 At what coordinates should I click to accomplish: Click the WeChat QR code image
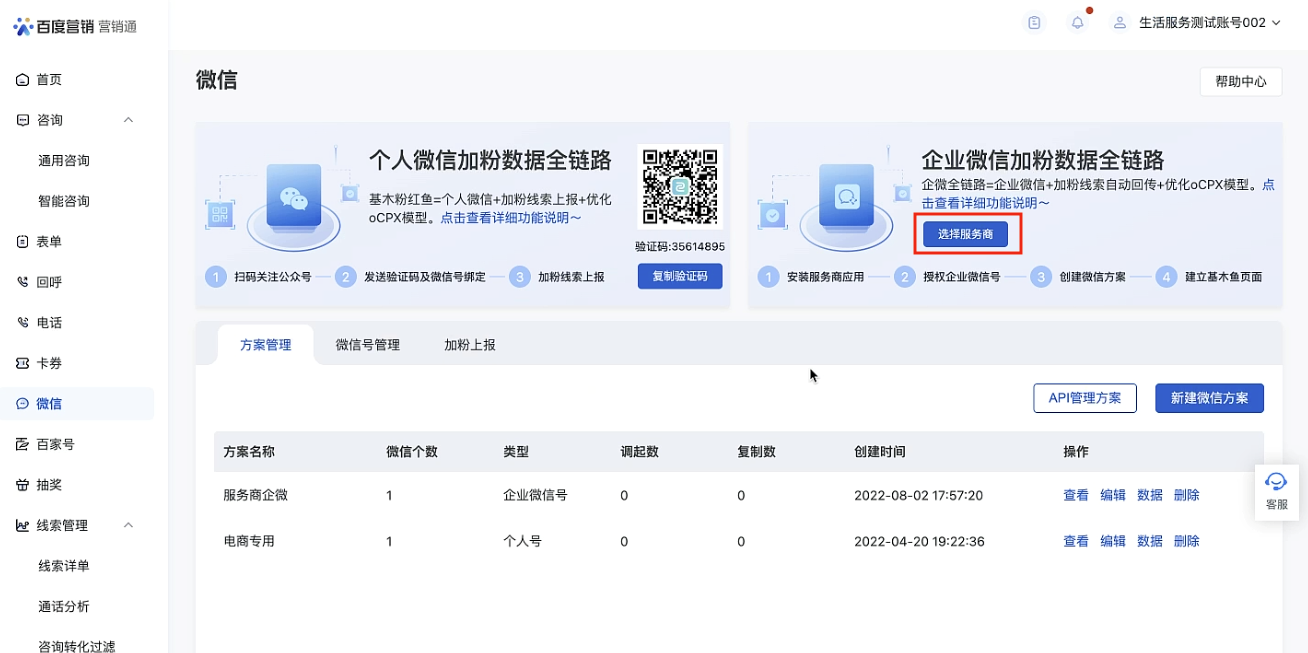(x=679, y=187)
